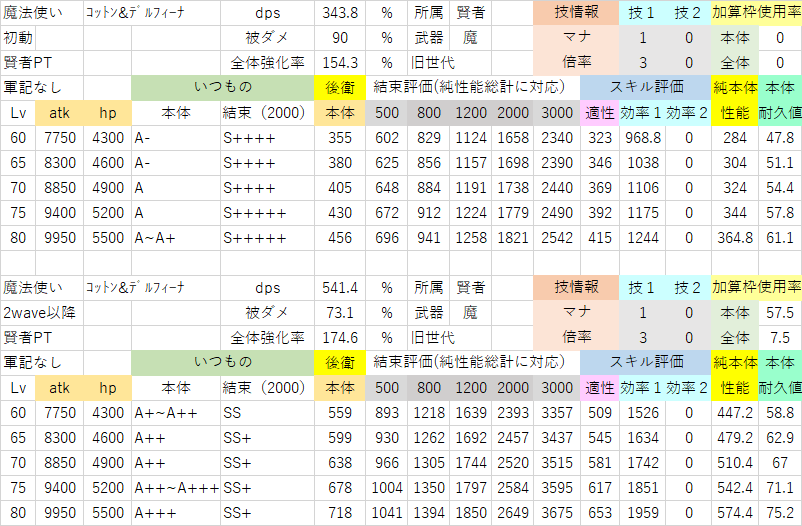Click the 純本体 性能 value 574.4
Screen dimensions: 802x526
pos(734,513)
